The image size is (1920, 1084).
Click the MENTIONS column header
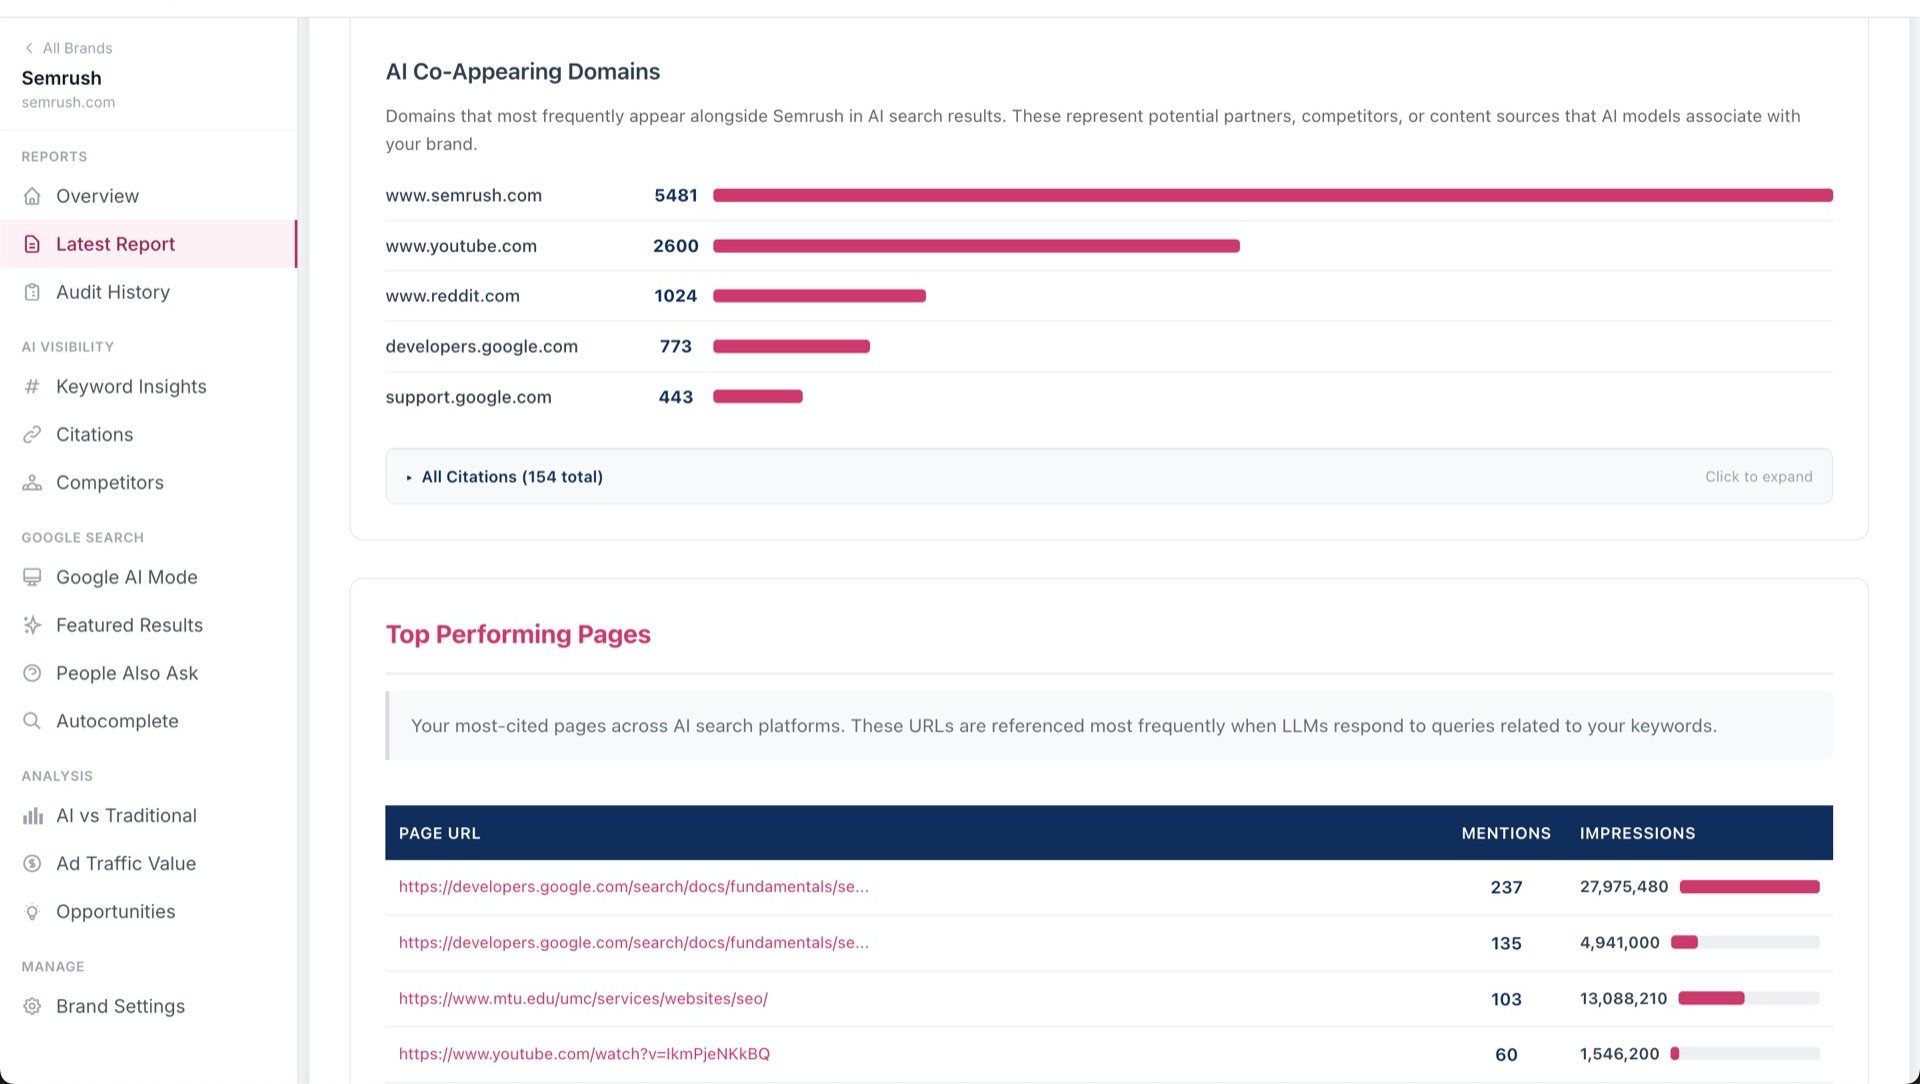pyautogui.click(x=1506, y=833)
